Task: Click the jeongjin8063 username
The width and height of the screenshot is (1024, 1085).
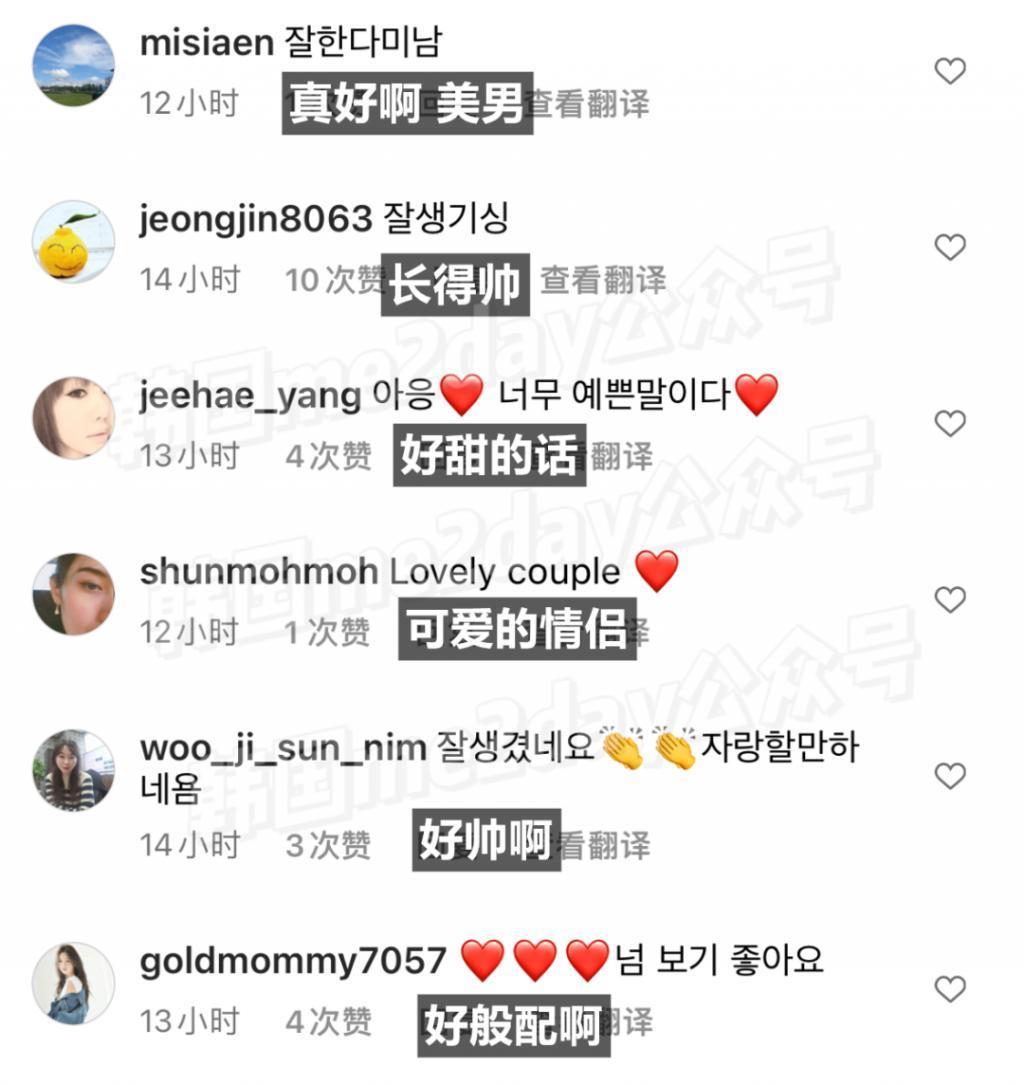Action: (x=256, y=220)
